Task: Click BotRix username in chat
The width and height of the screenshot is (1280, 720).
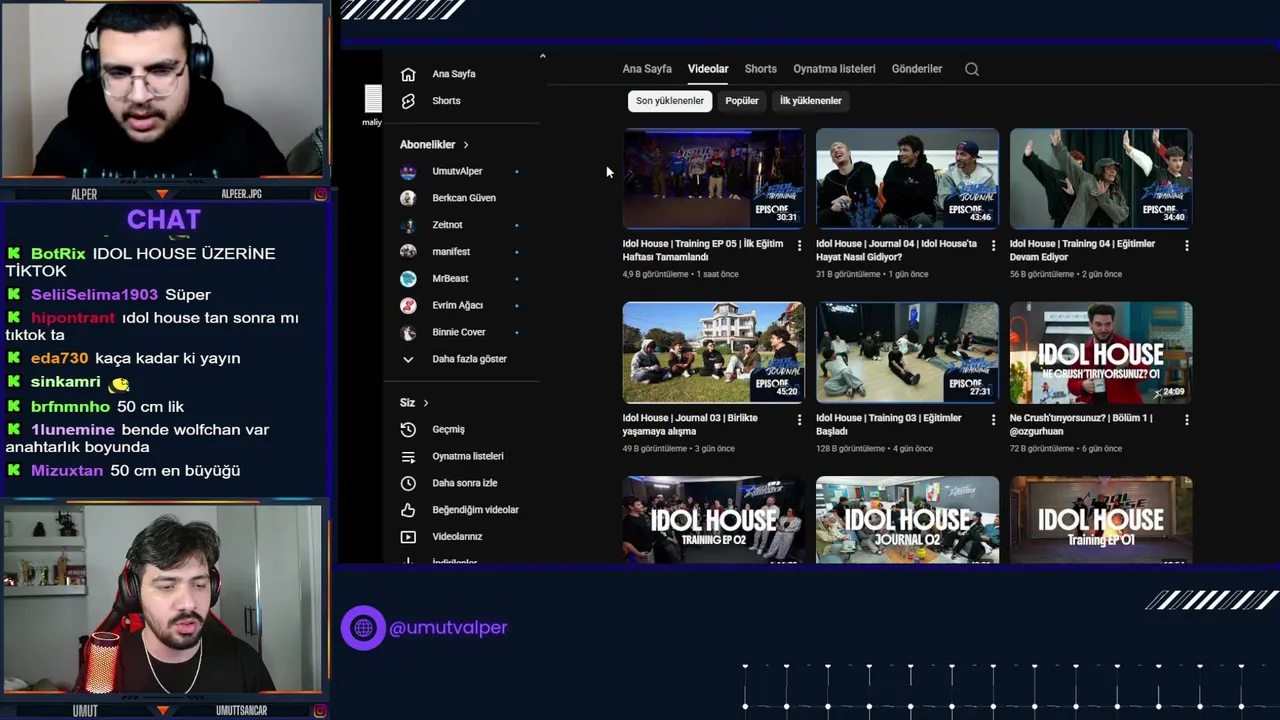Action: point(58,254)
